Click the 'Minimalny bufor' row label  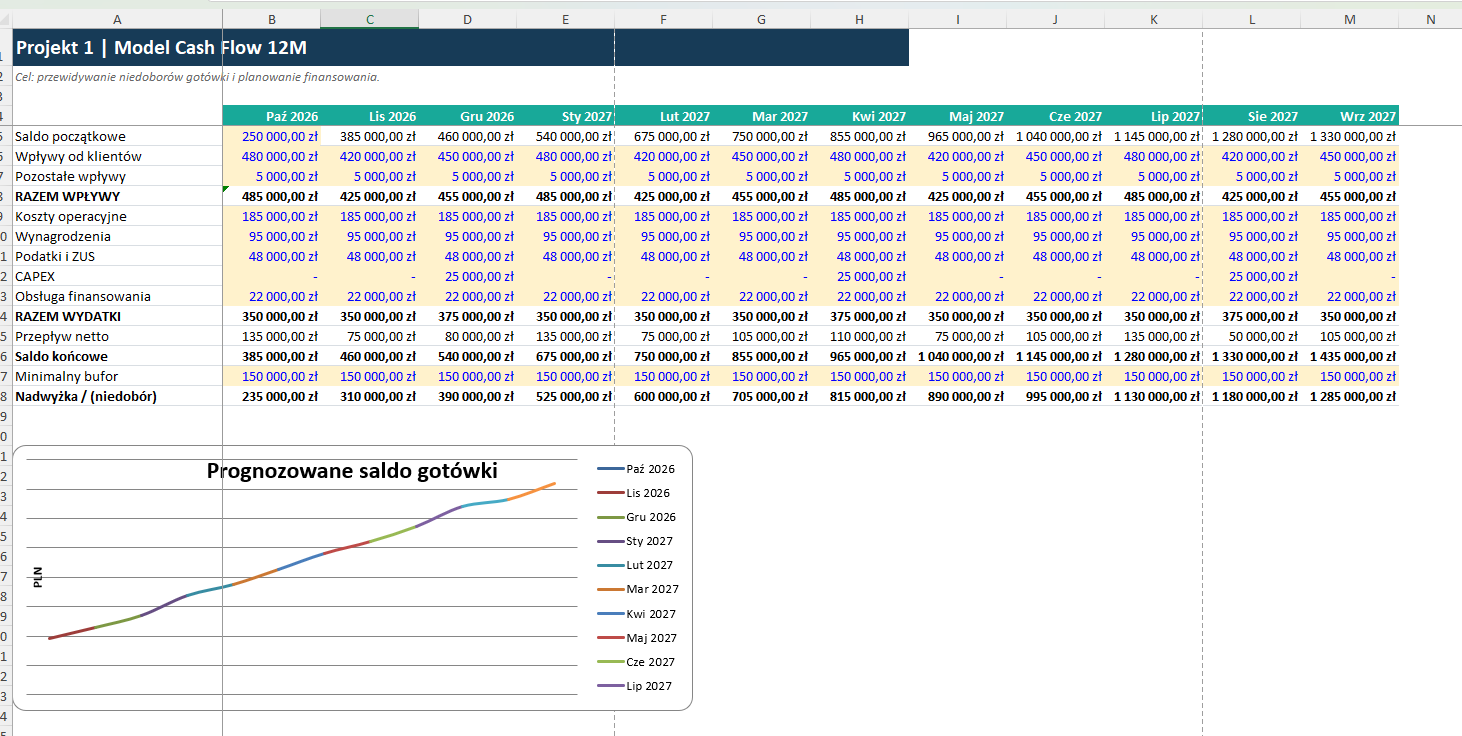coord(66,376)
